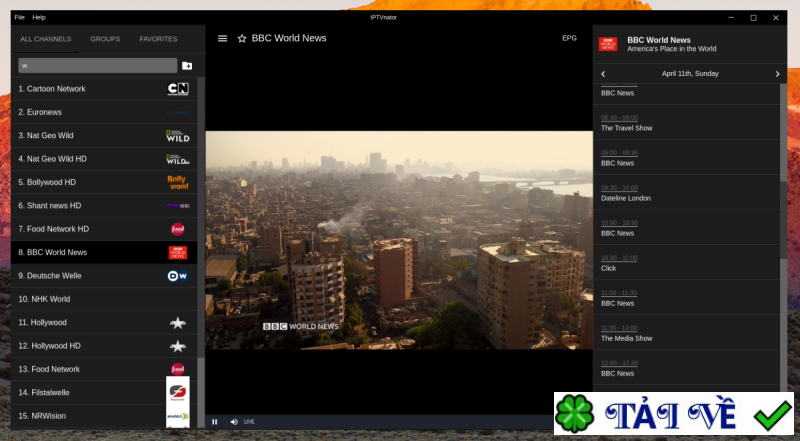800x441 pixels.
Task: Select channel 5. Bollywood HD
Action: 104,182
